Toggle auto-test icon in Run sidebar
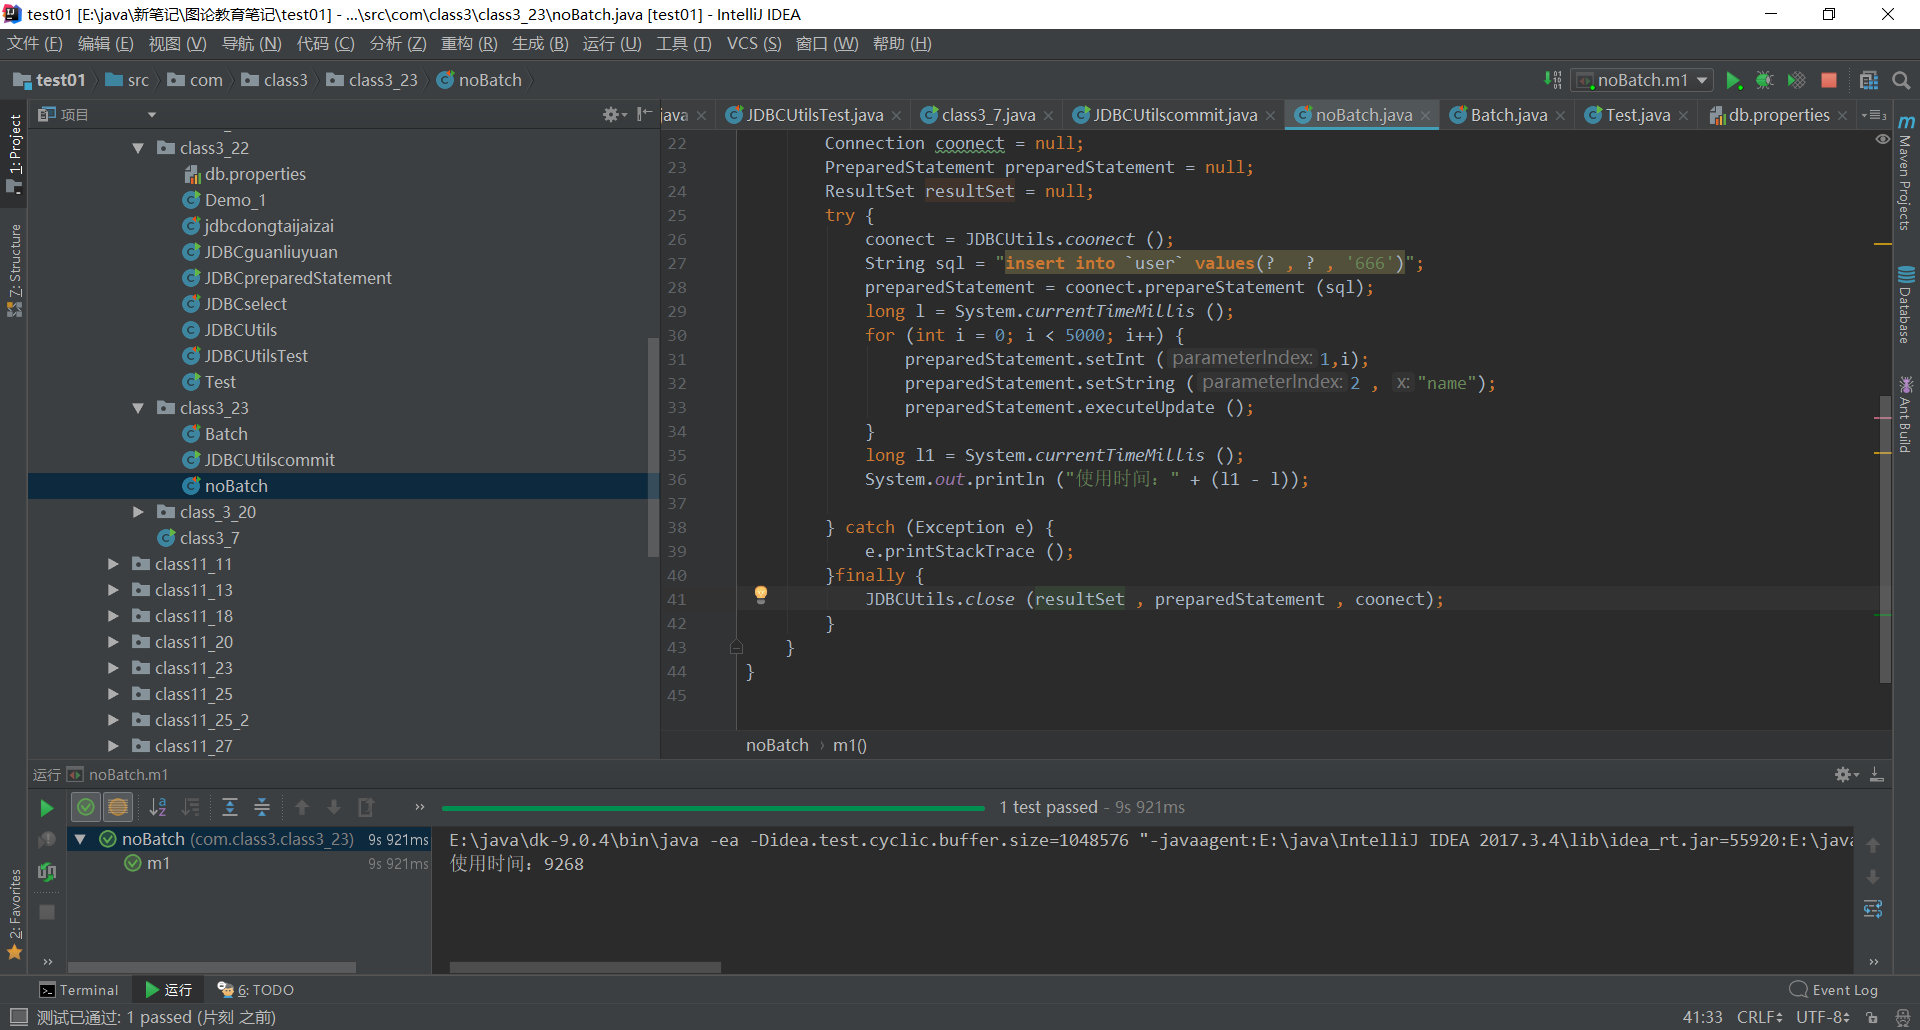The height and width of the screenshot is (1030, 1920). (x=47, y=872)
